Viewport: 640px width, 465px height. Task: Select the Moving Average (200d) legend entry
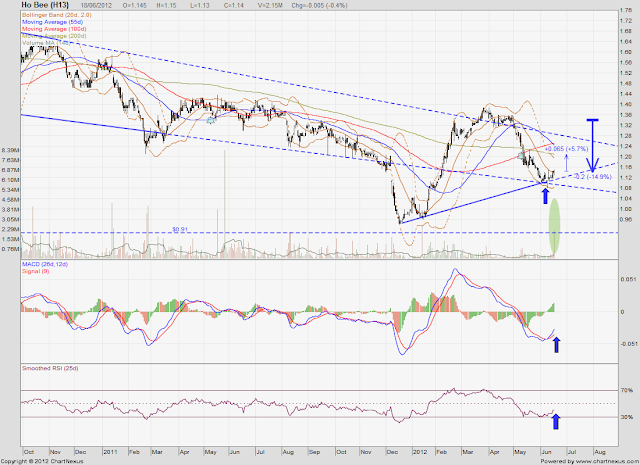[54, 36]
